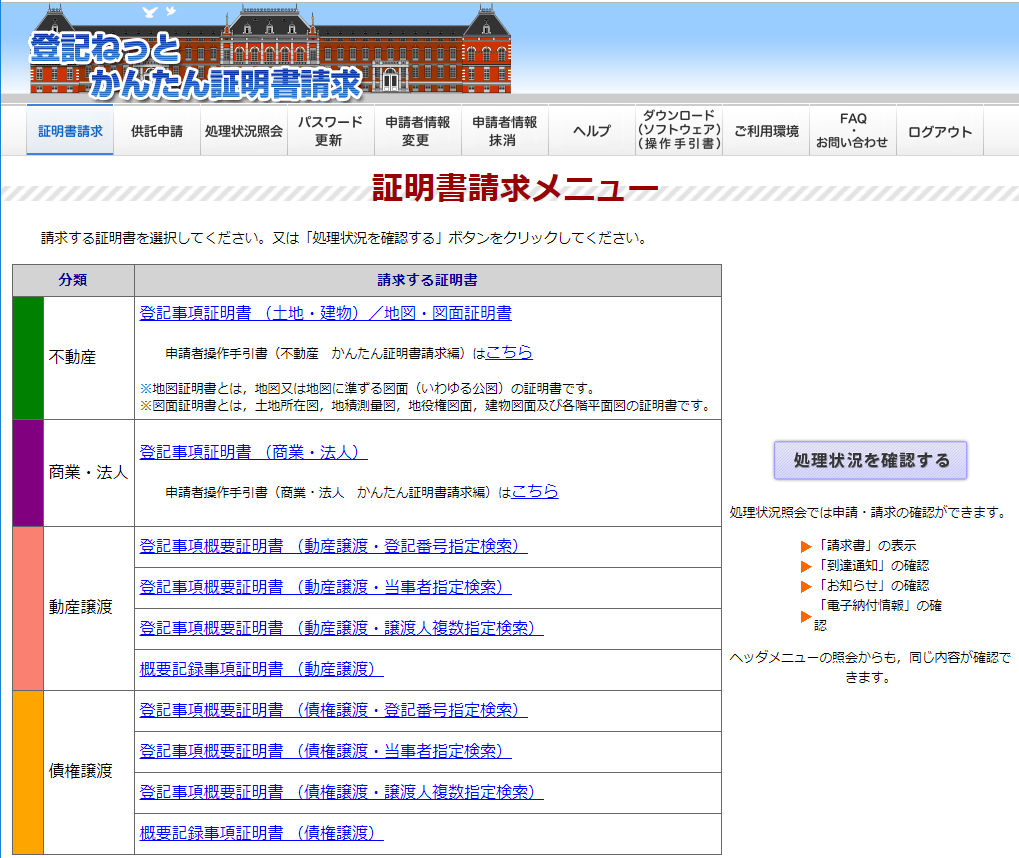
Task: View ご利用環境 page
Action: click(x=766, y=131)
